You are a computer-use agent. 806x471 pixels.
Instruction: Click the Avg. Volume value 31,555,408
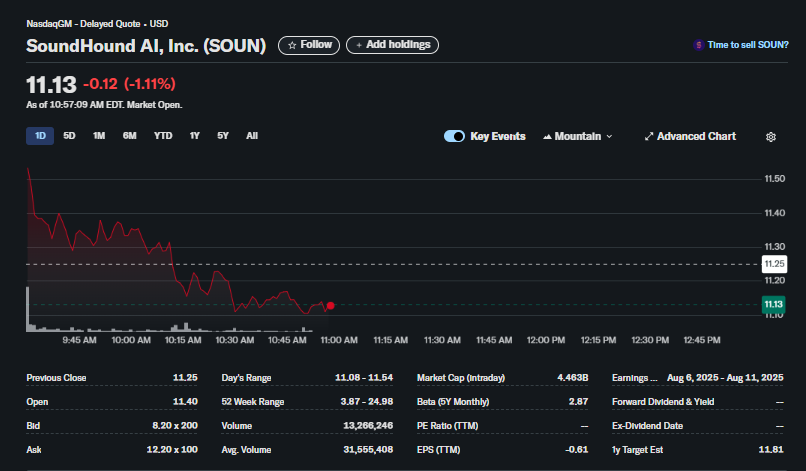[x=368, y=449]
